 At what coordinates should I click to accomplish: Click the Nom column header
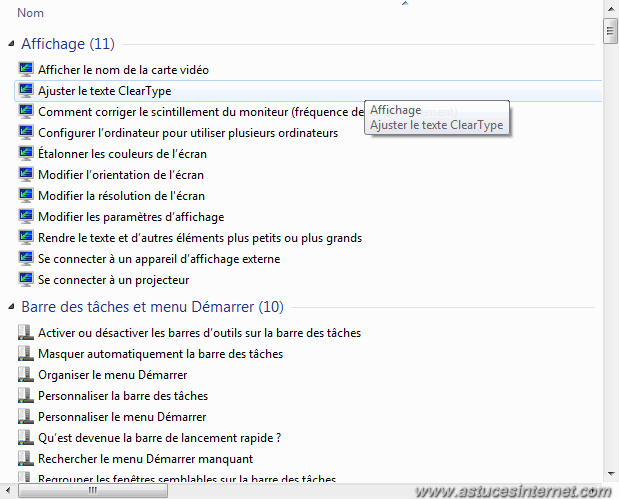30,13
